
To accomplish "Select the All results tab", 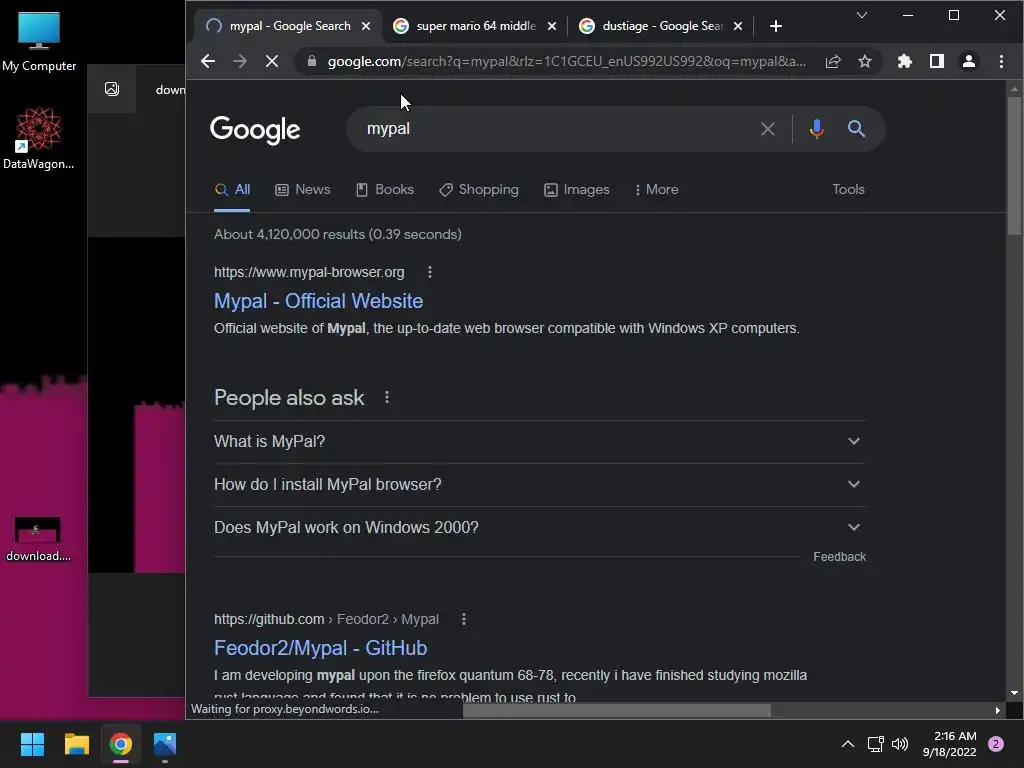I will (x=232, y=189).
